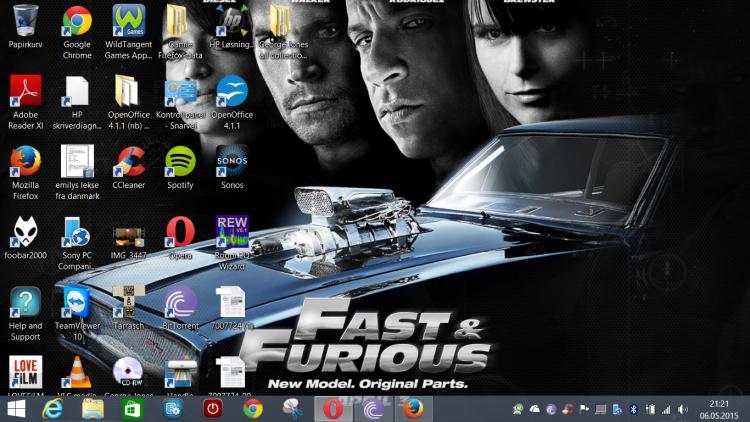Open the emilys lekse fra danmark document
The height and width of the screenshot is (422, 750).
[x=77, y=160]
